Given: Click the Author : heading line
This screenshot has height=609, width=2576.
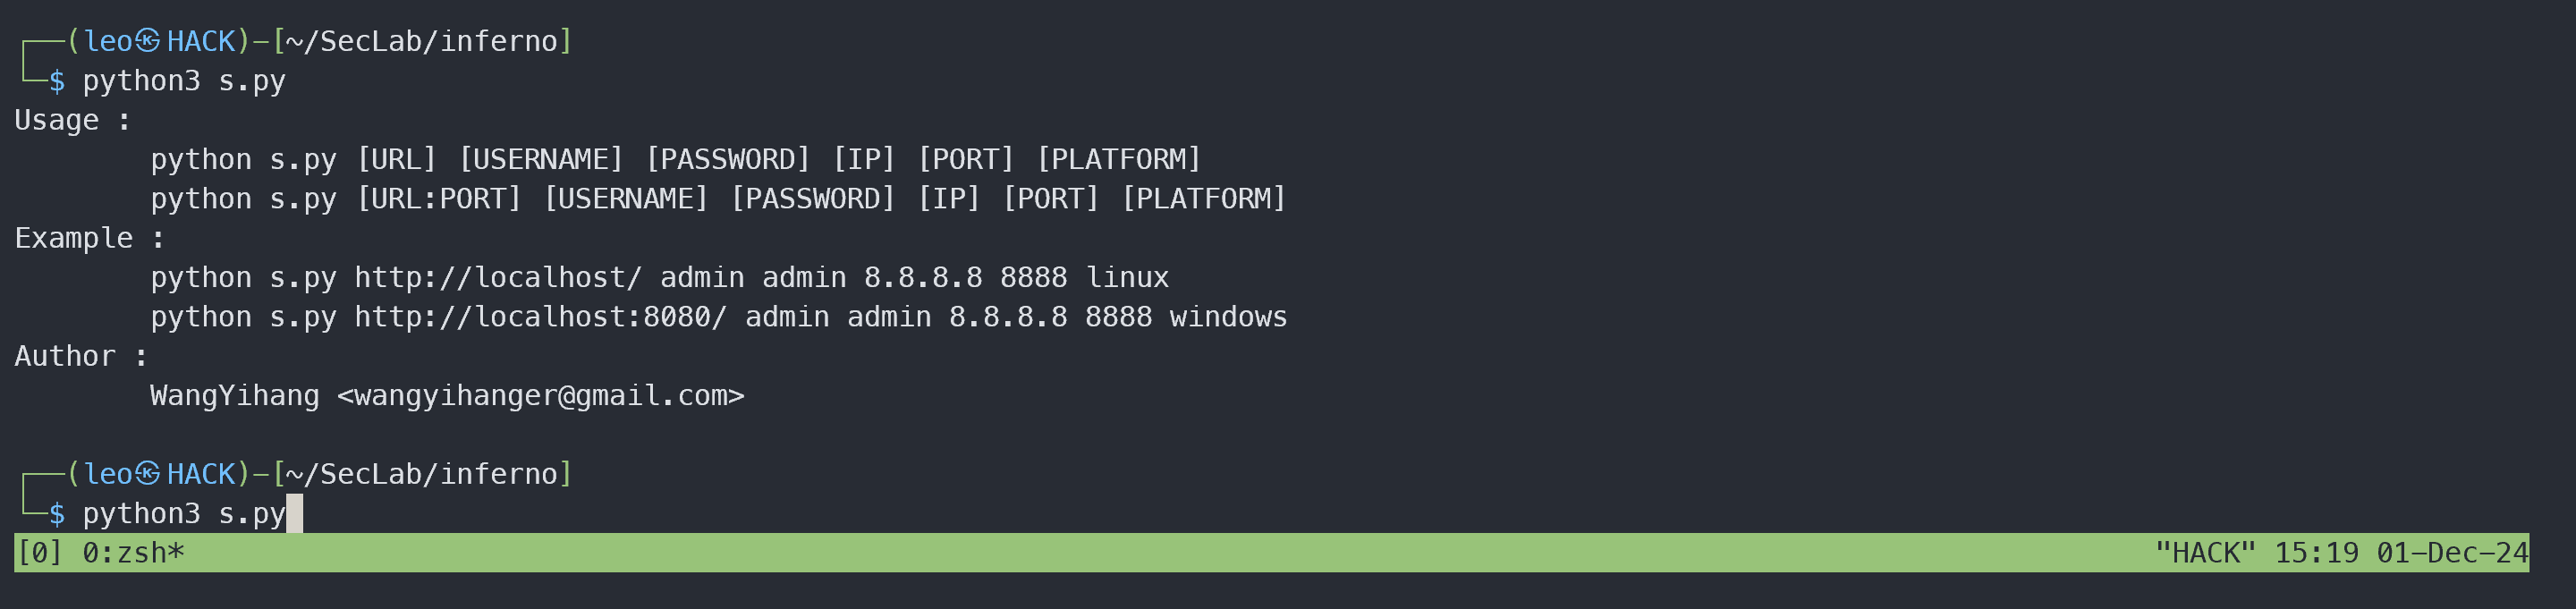Looking at the screenshot, I should [81, 356].
